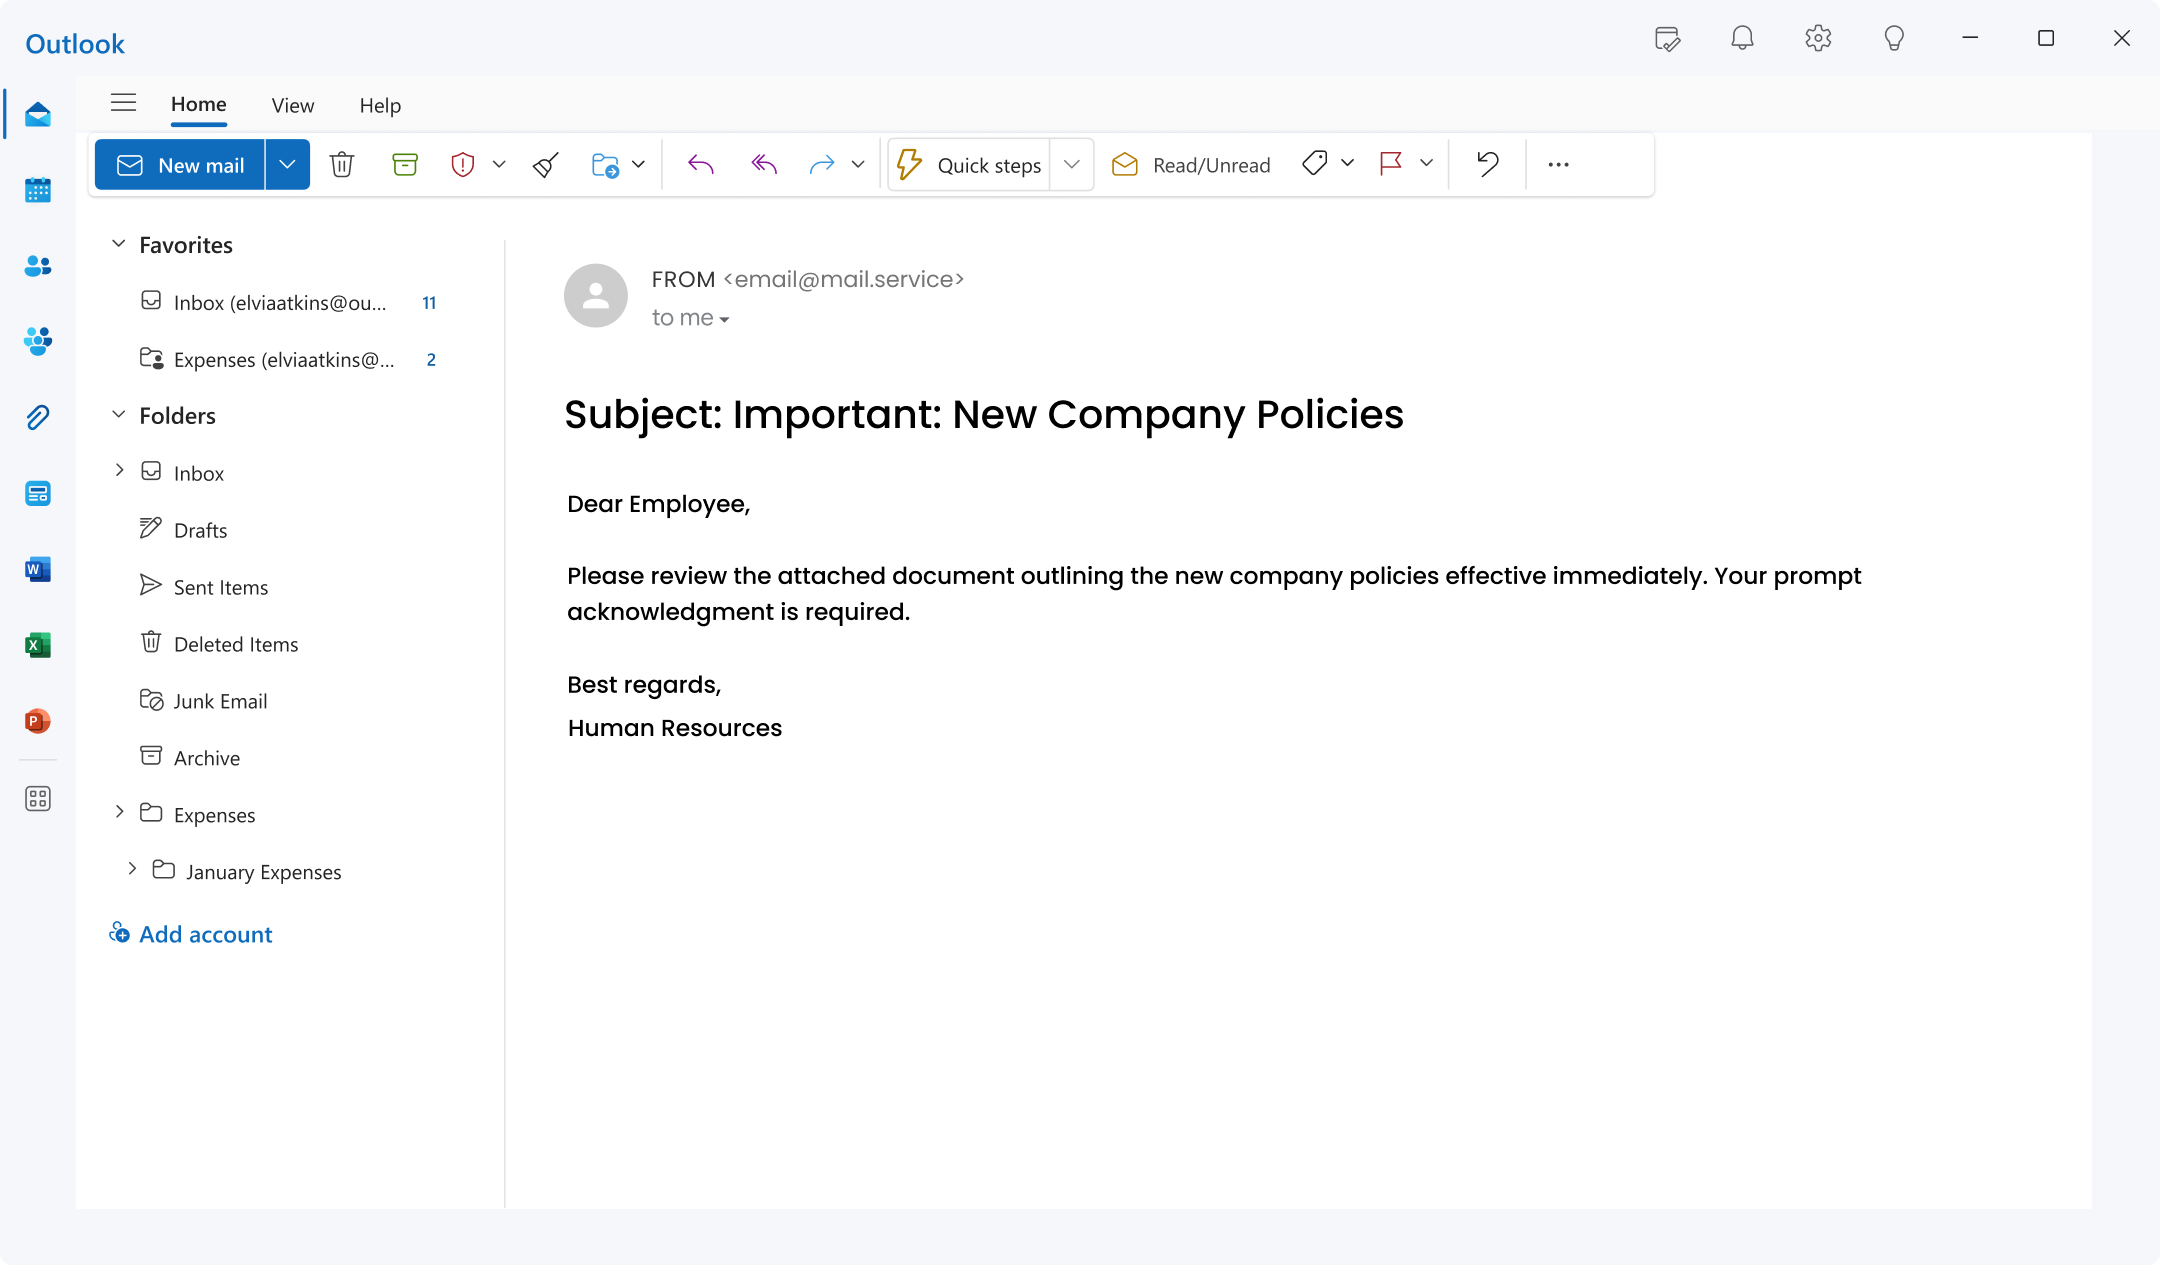
Task: Click the Tag/Label icon
Action: (1316, 164)
